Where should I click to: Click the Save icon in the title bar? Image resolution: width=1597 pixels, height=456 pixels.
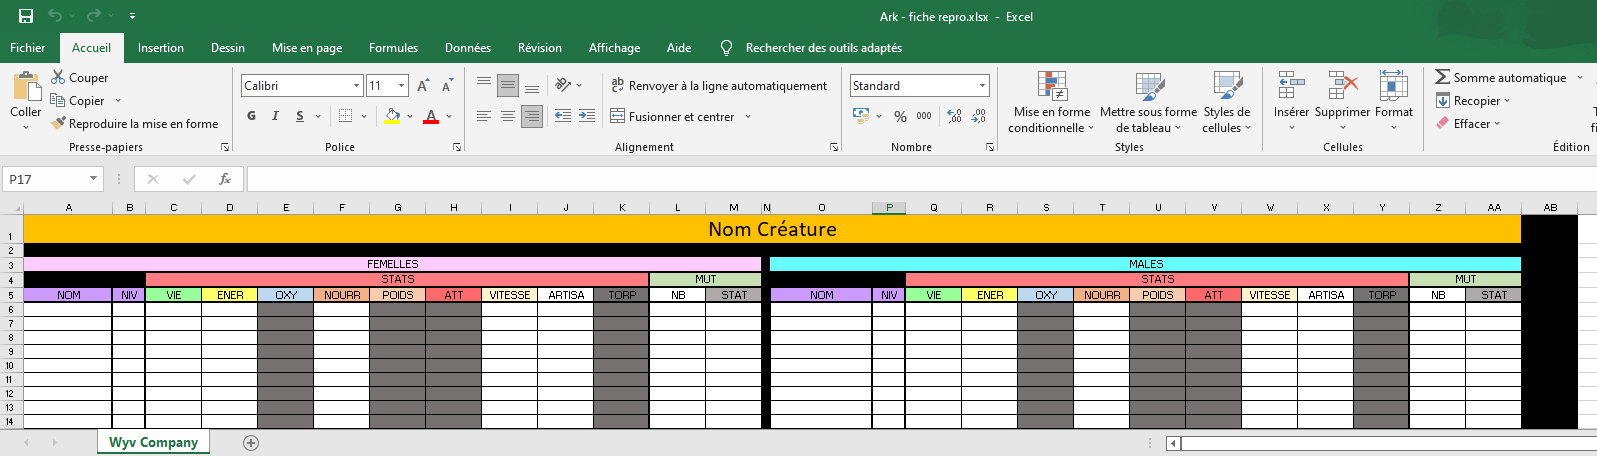(x=26, y=16)
